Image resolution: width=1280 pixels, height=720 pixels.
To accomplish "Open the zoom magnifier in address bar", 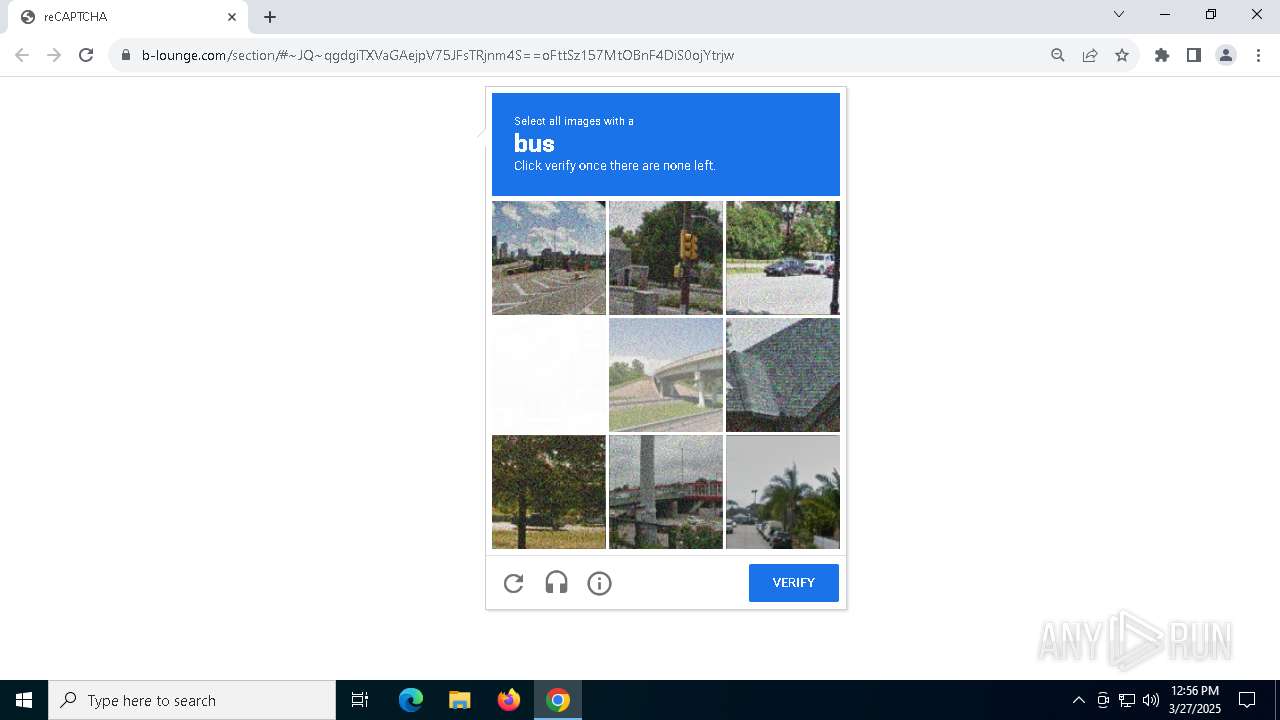I will [x=1058, y=55].
